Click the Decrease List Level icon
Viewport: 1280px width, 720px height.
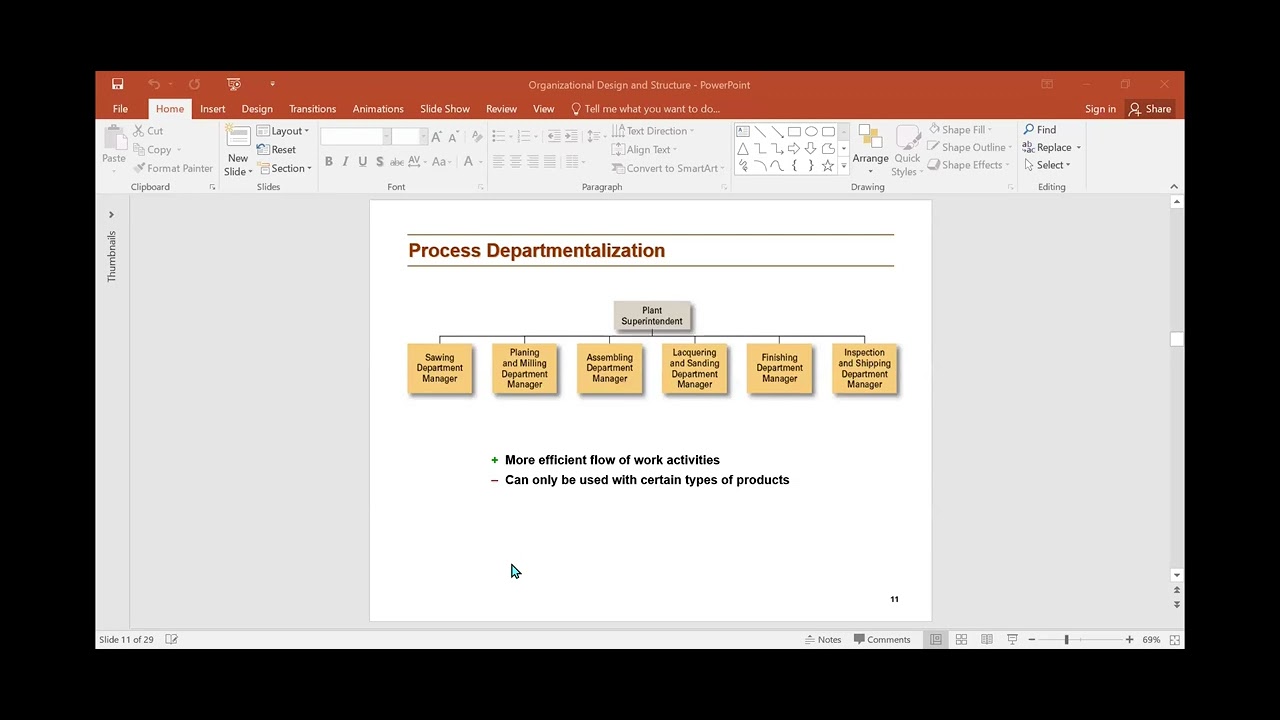(x=553, y=136)
